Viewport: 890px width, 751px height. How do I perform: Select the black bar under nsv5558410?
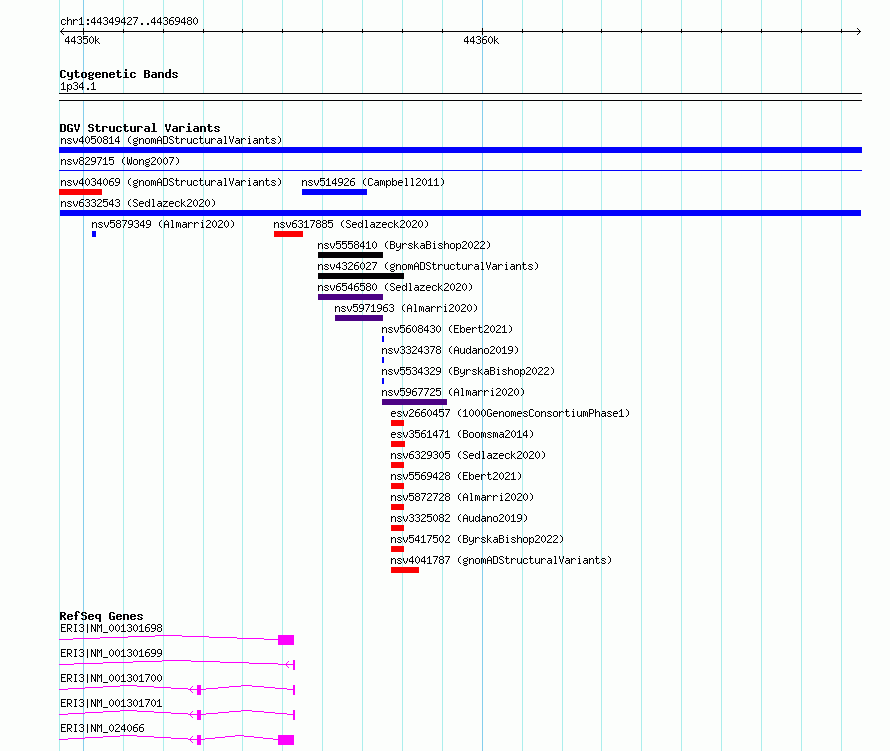coord(350,255)
